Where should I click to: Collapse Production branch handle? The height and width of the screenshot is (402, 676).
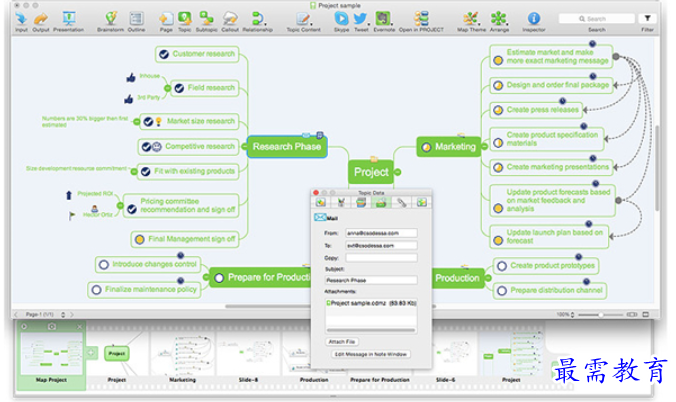[x=488, y=278]
